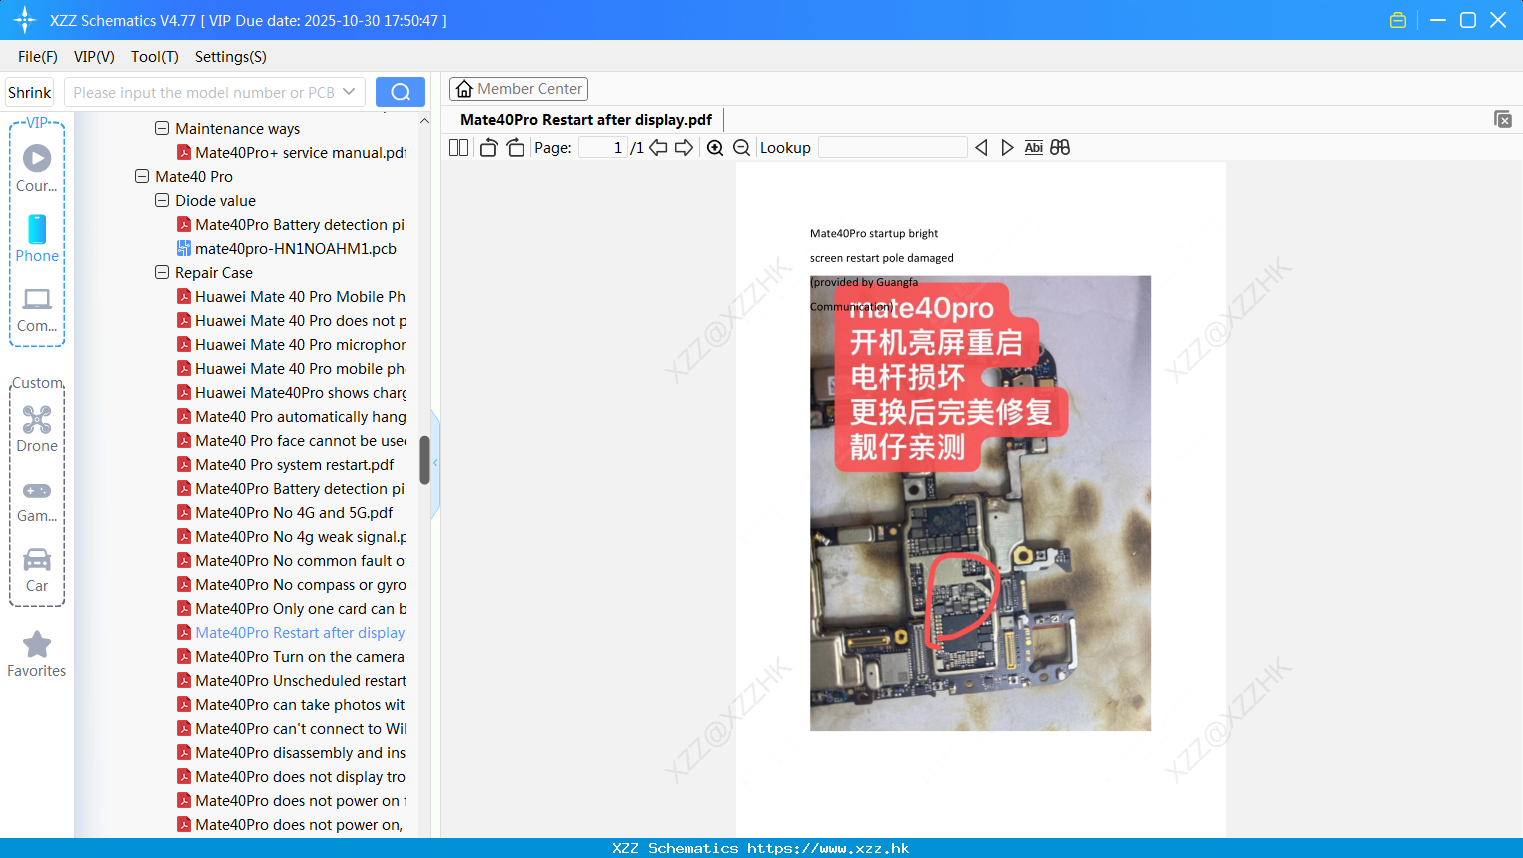1523x858 pixels.
Task: Select the Car category
Action: [37, 570]
